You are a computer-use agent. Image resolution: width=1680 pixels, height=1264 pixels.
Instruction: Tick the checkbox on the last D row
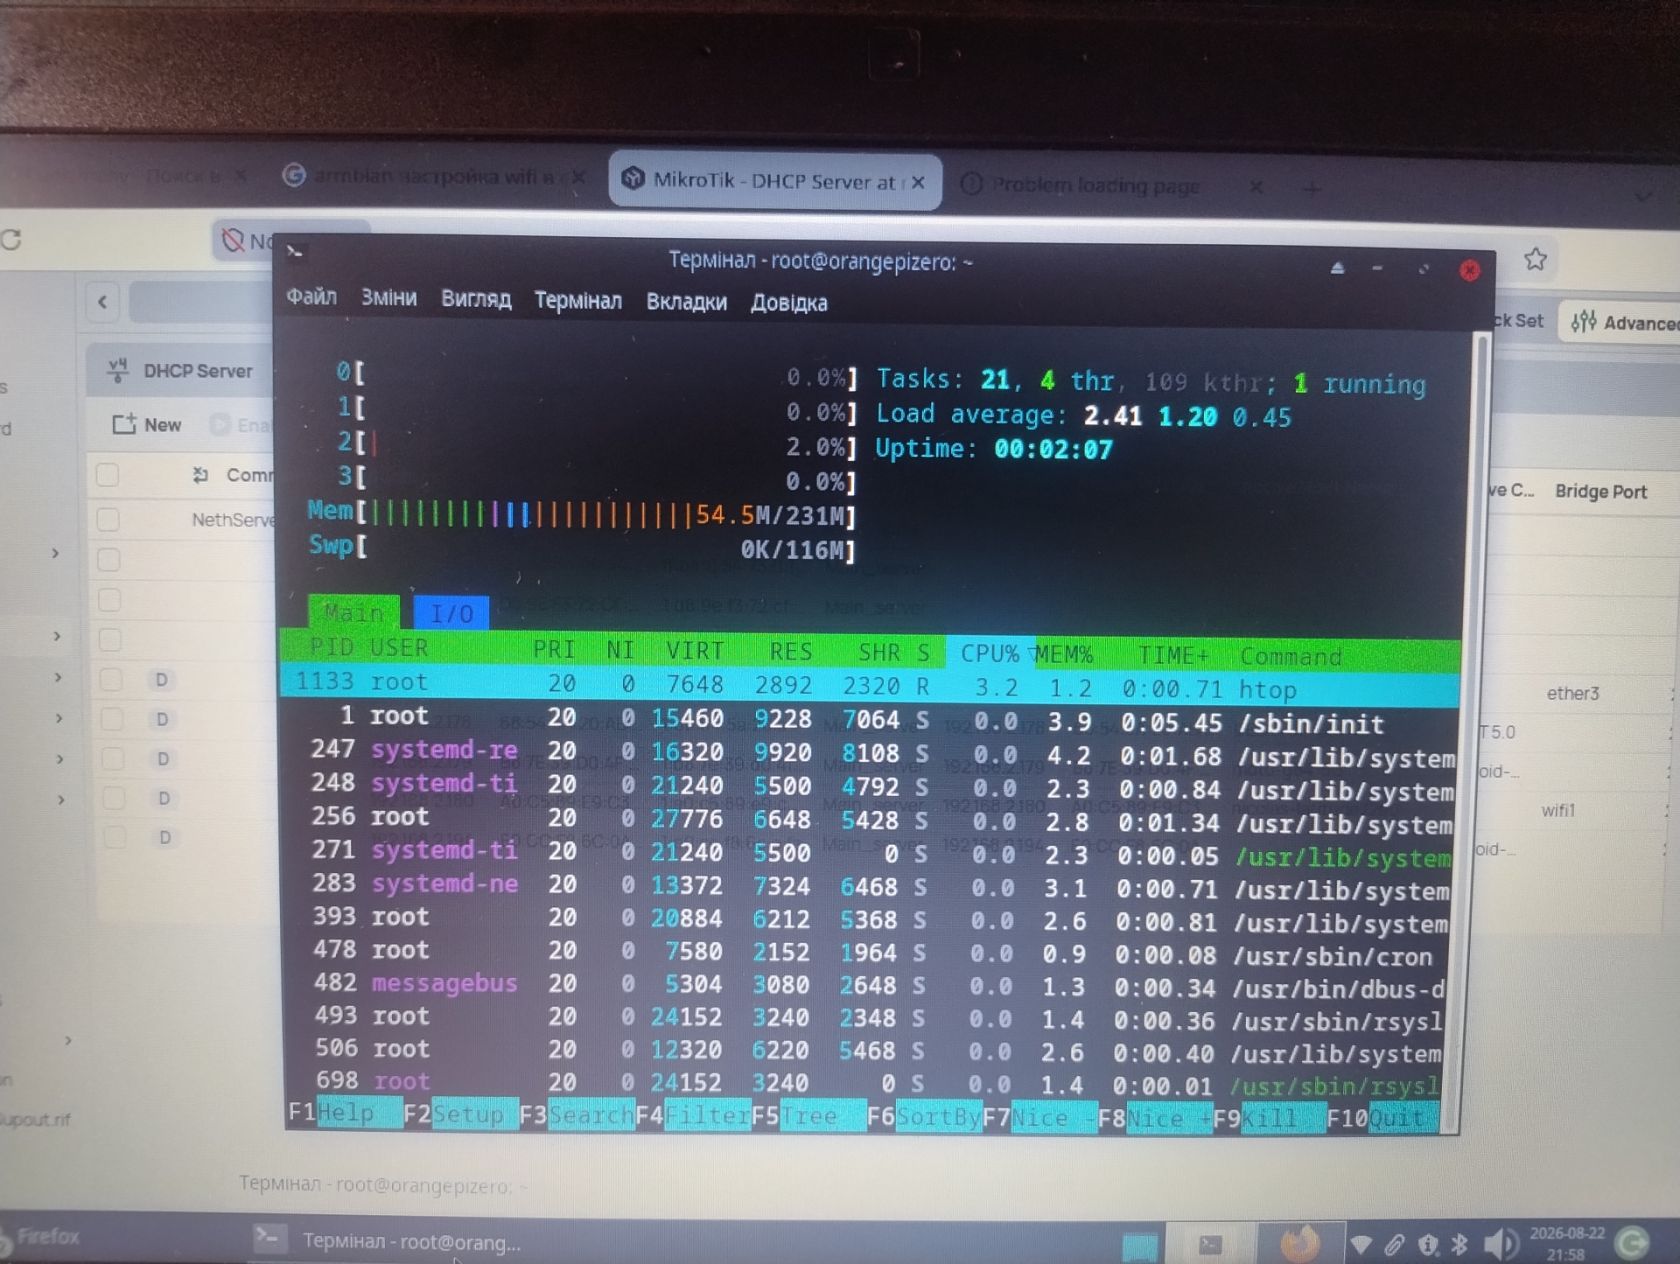pyautogui.click(x=115, y=837)
